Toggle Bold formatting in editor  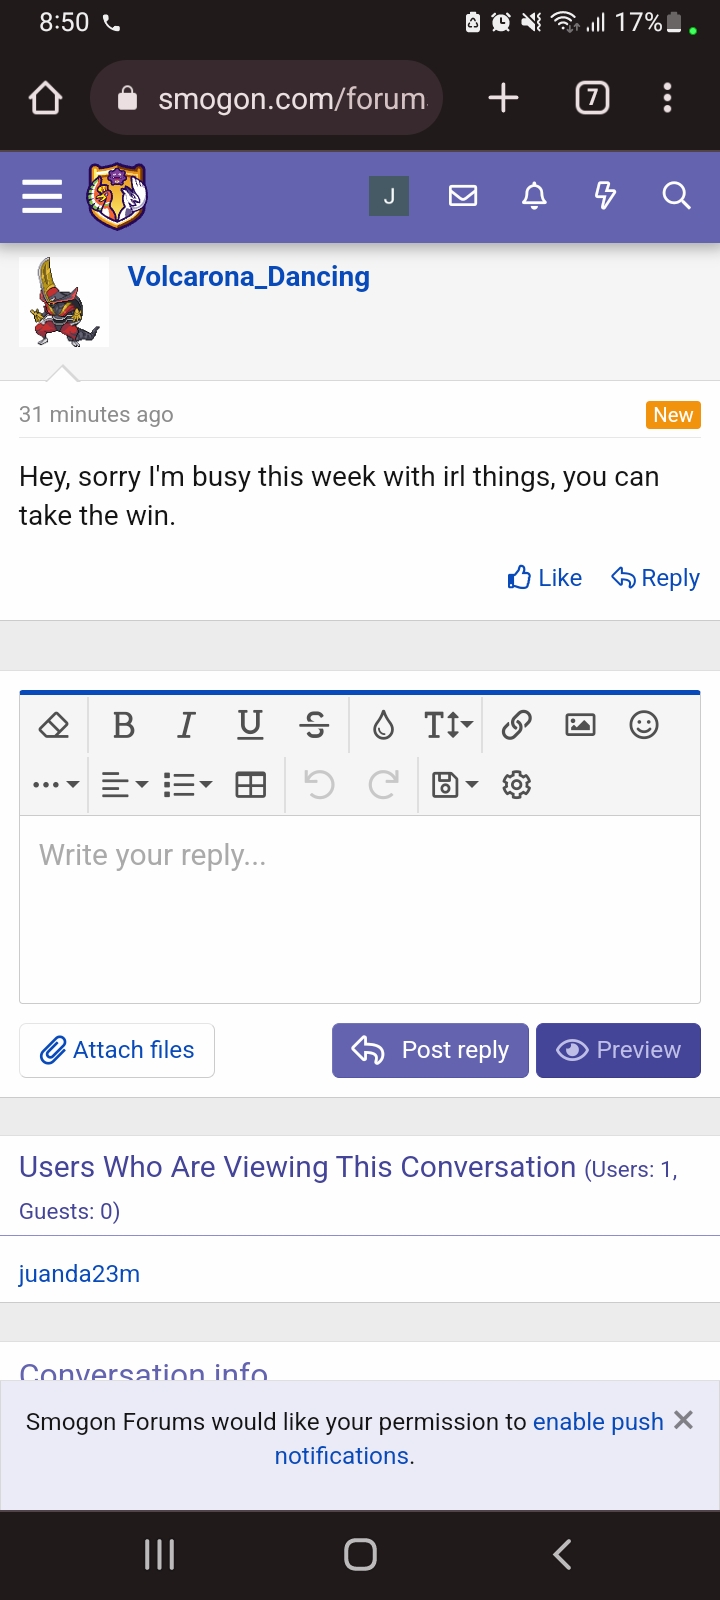coord(124,725)
